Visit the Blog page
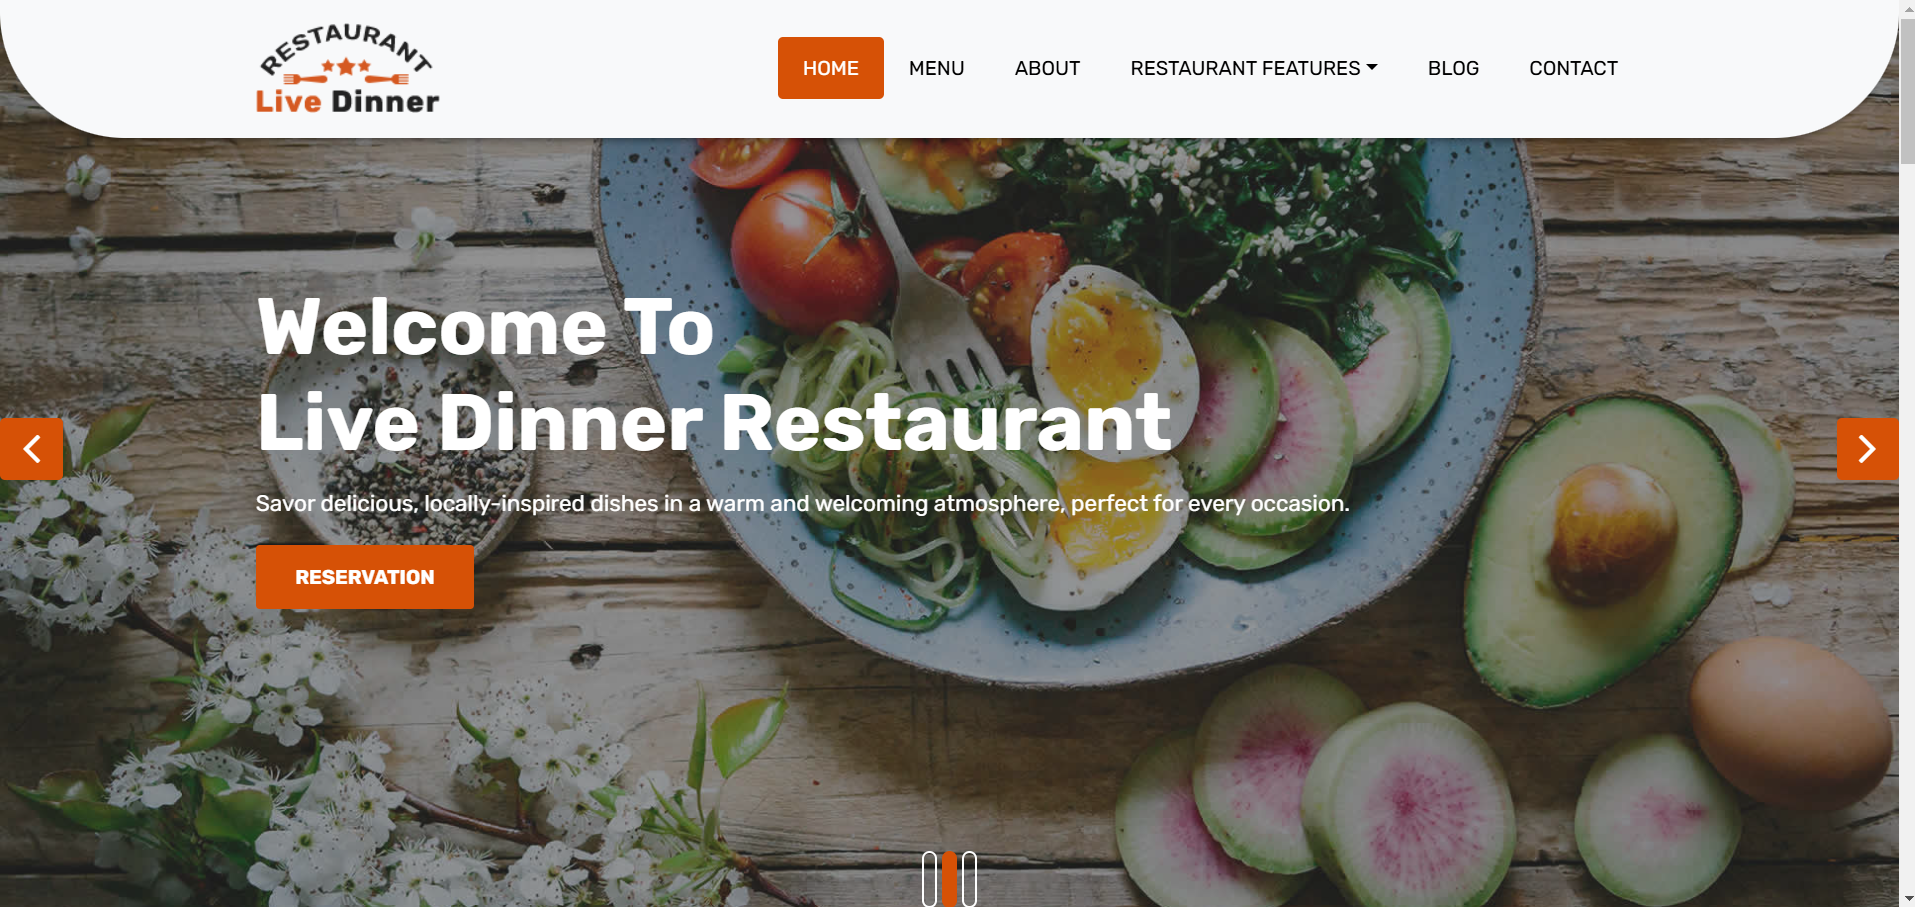Image resolution: width=1915 pixels, height=907 pixels. [1453, 68]
